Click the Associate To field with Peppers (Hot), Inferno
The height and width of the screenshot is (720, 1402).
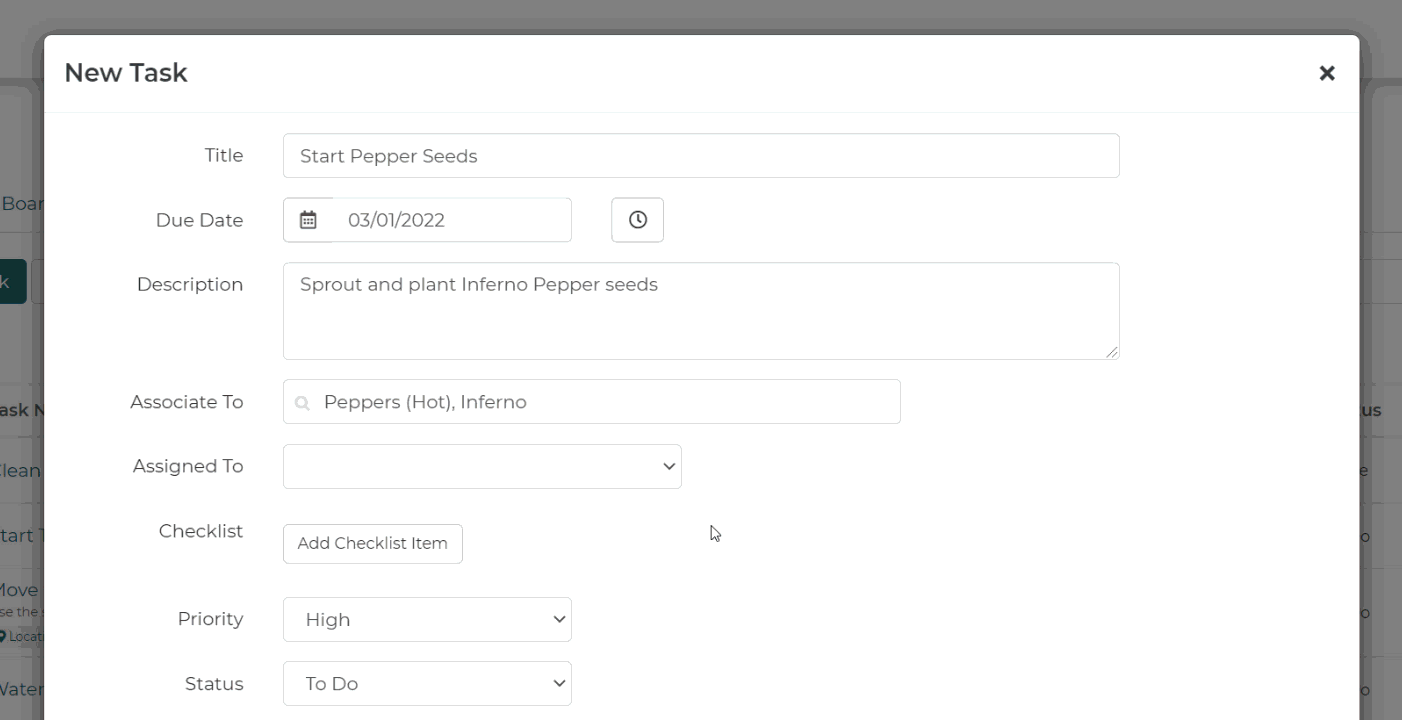(x=600, y=402)
